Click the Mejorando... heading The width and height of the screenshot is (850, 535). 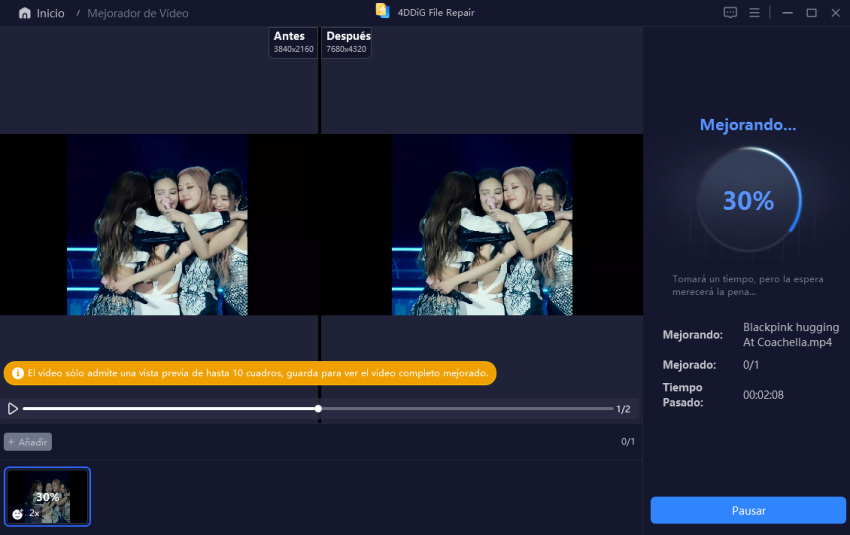click(x=748, y=125)
